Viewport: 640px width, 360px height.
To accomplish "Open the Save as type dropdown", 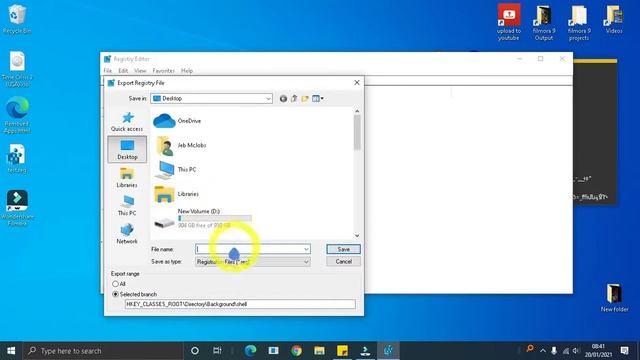I will (253, 262).
